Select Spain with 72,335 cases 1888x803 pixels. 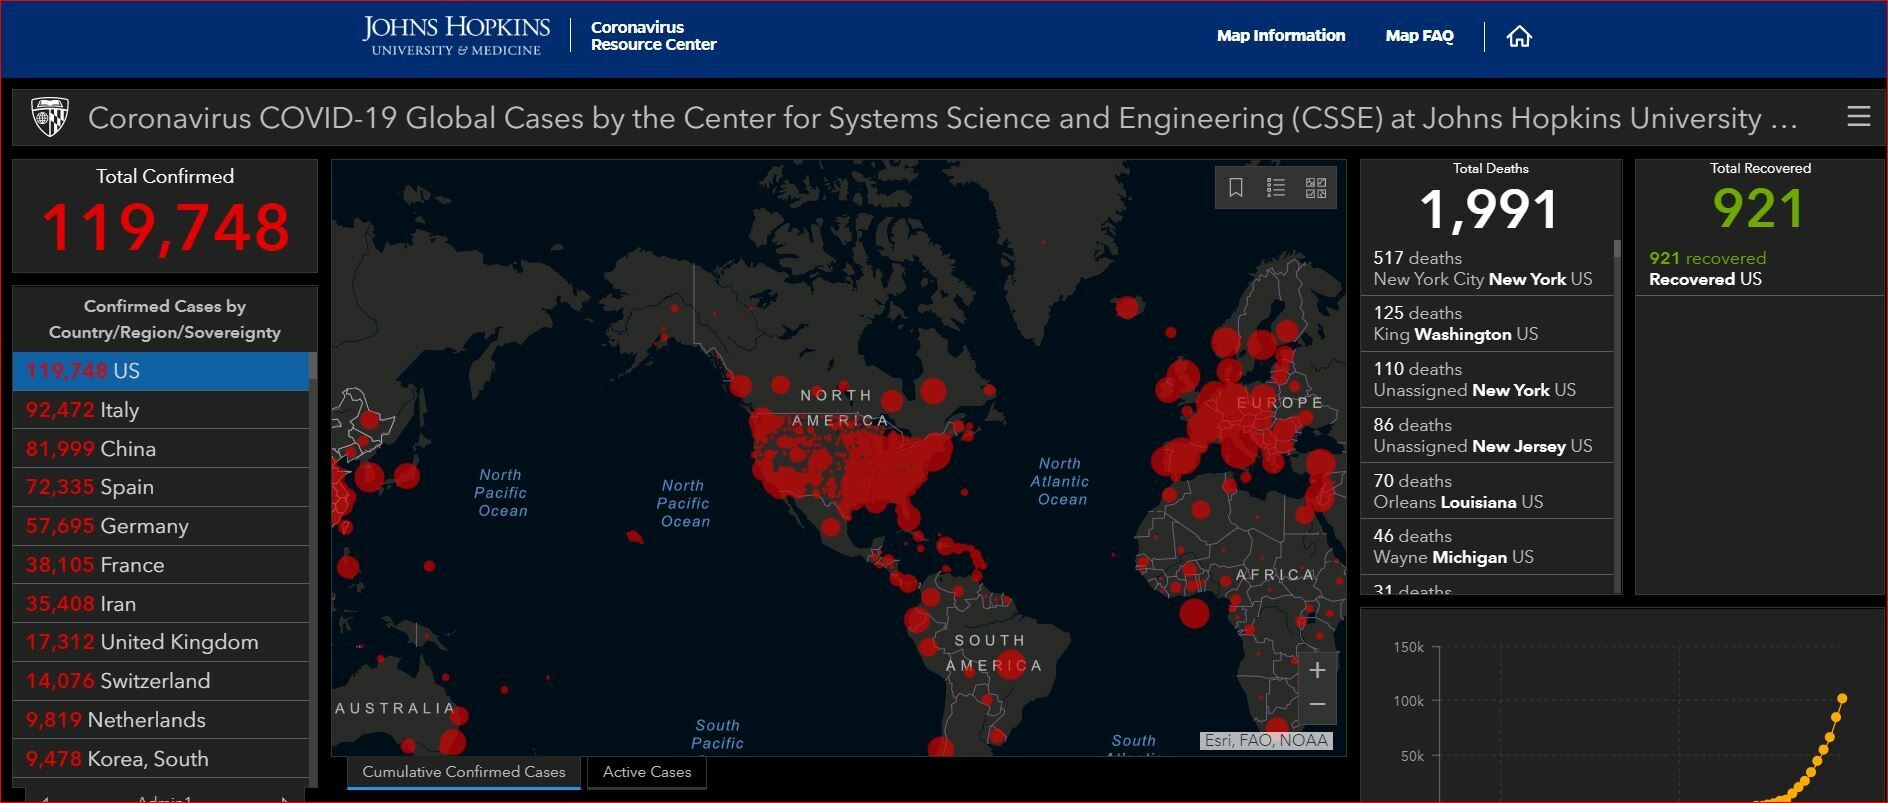pos(161,487)
